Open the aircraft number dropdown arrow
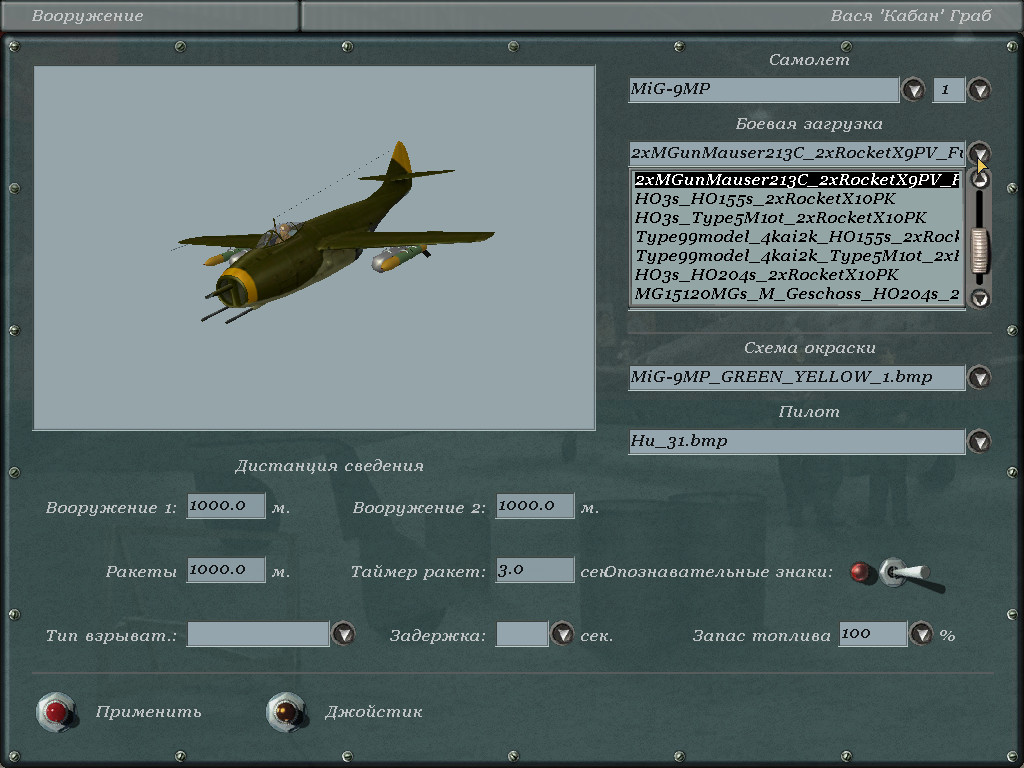 (979, 89)
